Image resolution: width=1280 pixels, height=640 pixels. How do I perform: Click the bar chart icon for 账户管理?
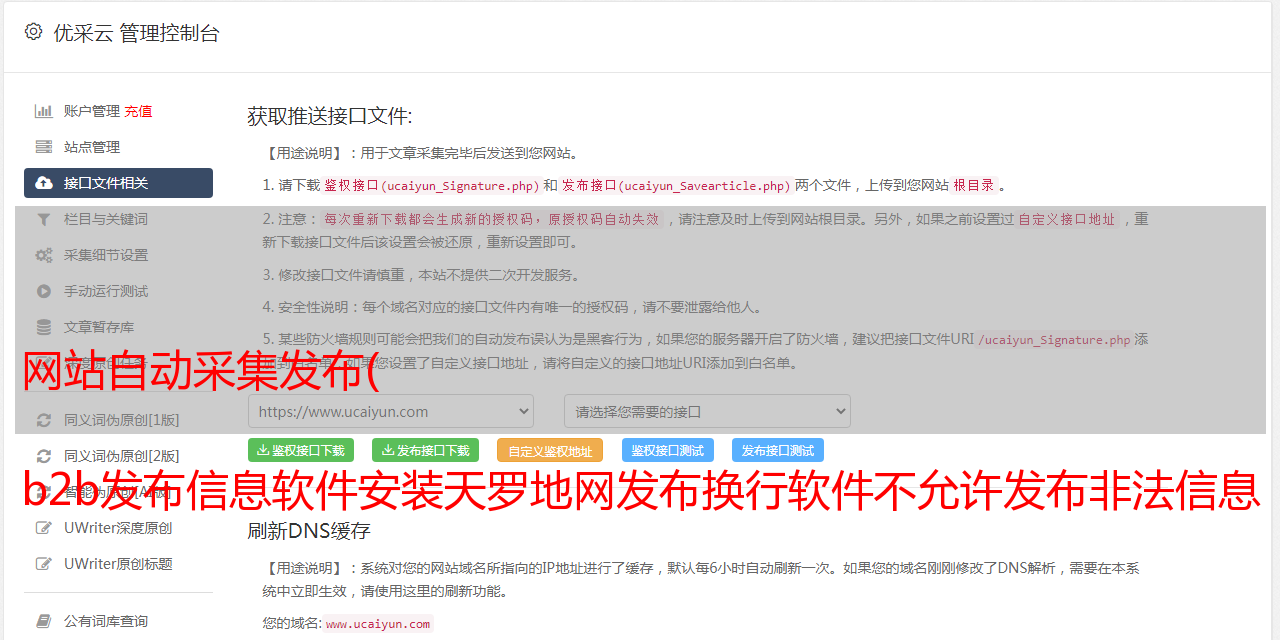coord(44,111)
